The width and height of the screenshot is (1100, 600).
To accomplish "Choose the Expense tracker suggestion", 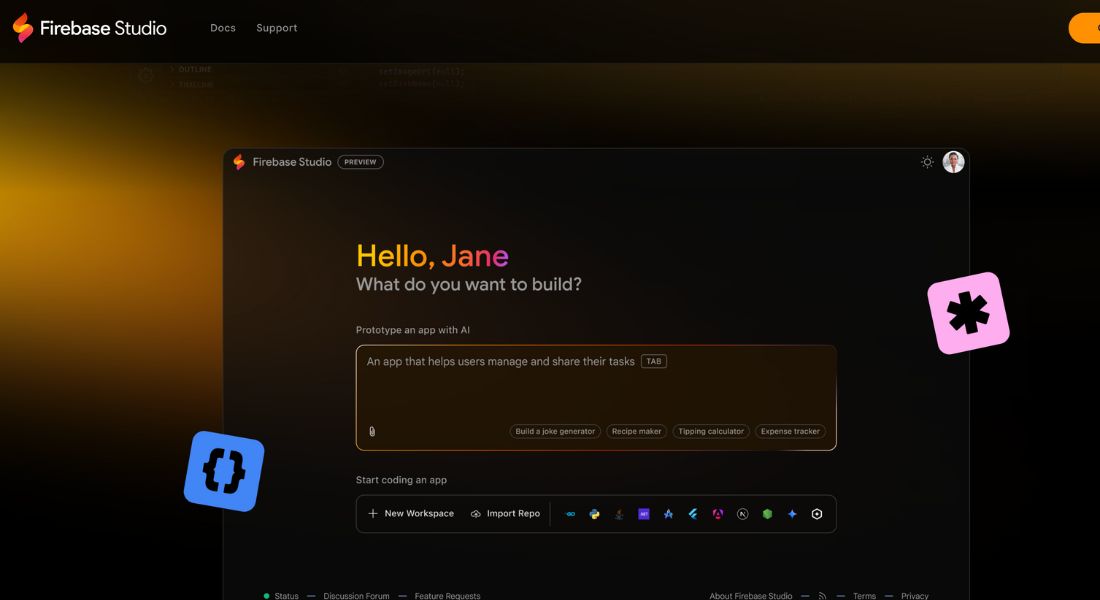I will tap(790, 432).
